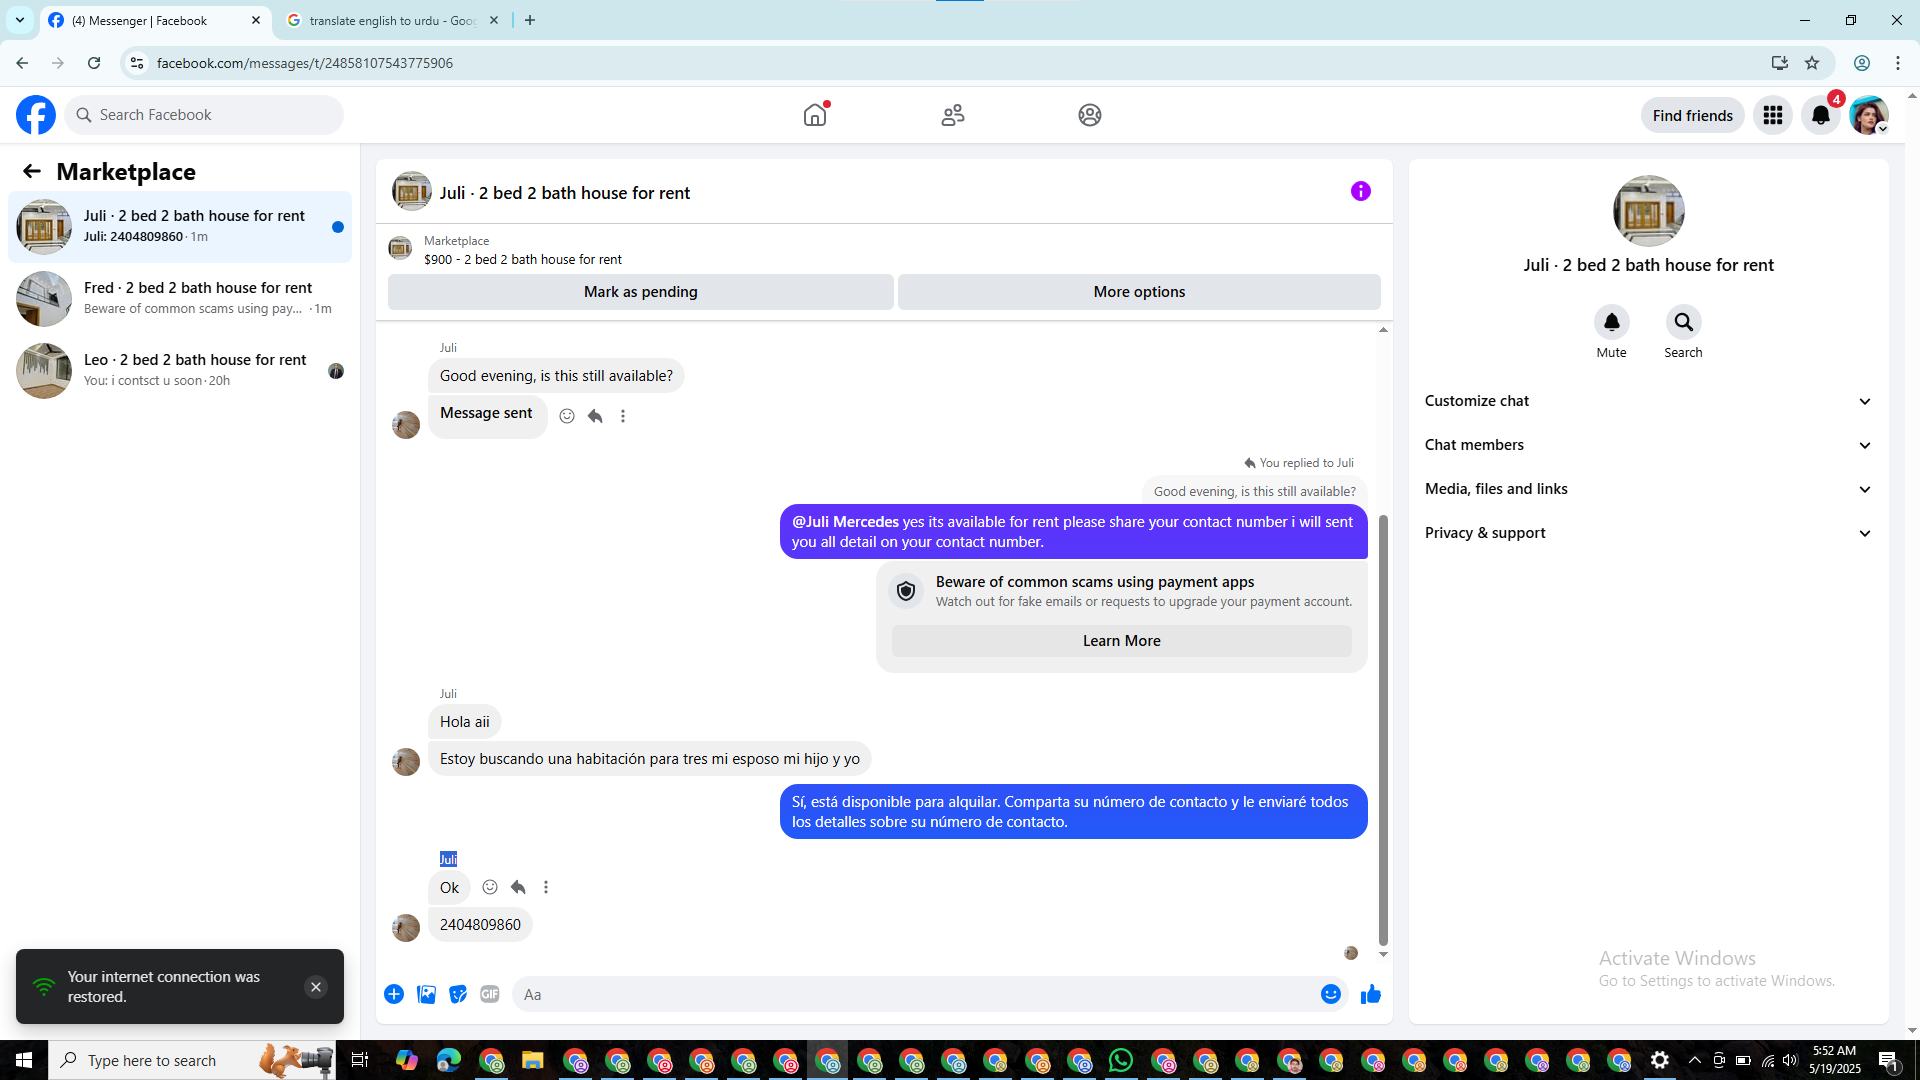The width and height of the screenshot is (1920, 1080).
Task: Reload the page with refresh icon
Action: tap(94, 63)
